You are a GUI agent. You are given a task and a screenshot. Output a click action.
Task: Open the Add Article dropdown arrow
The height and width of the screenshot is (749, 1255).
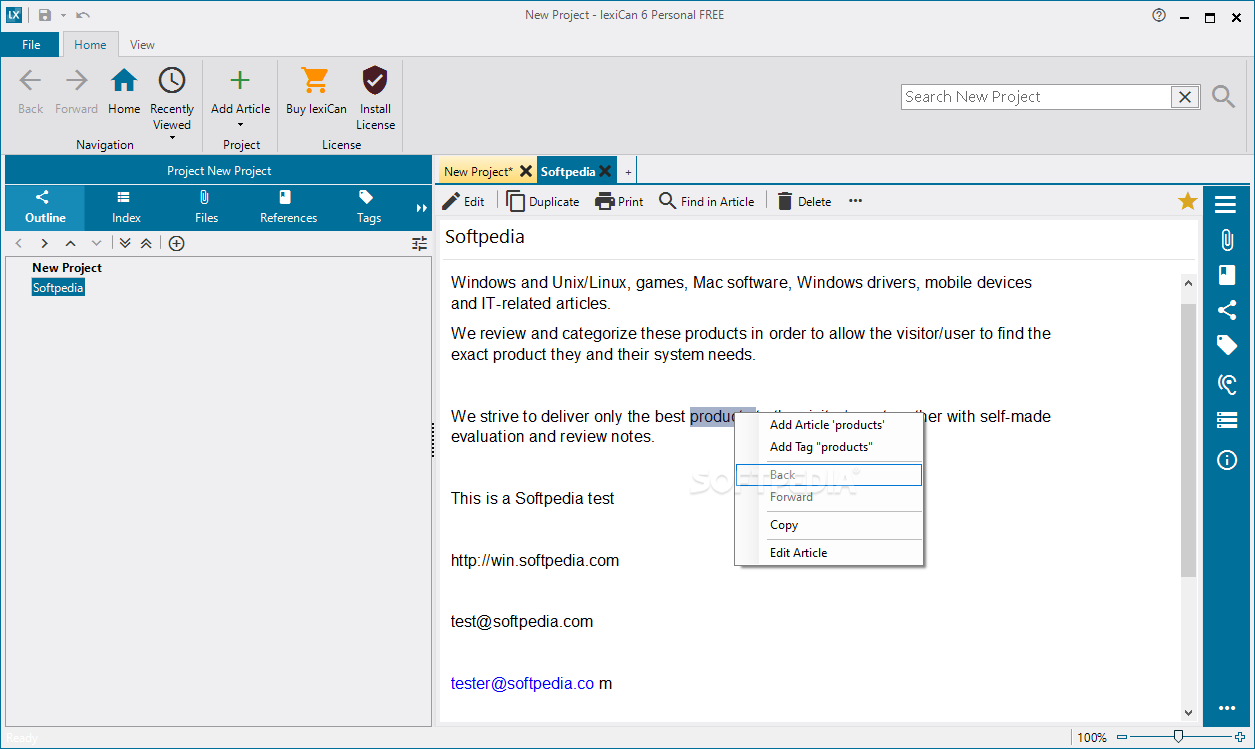pyautogui.click(x=240, y=125)
